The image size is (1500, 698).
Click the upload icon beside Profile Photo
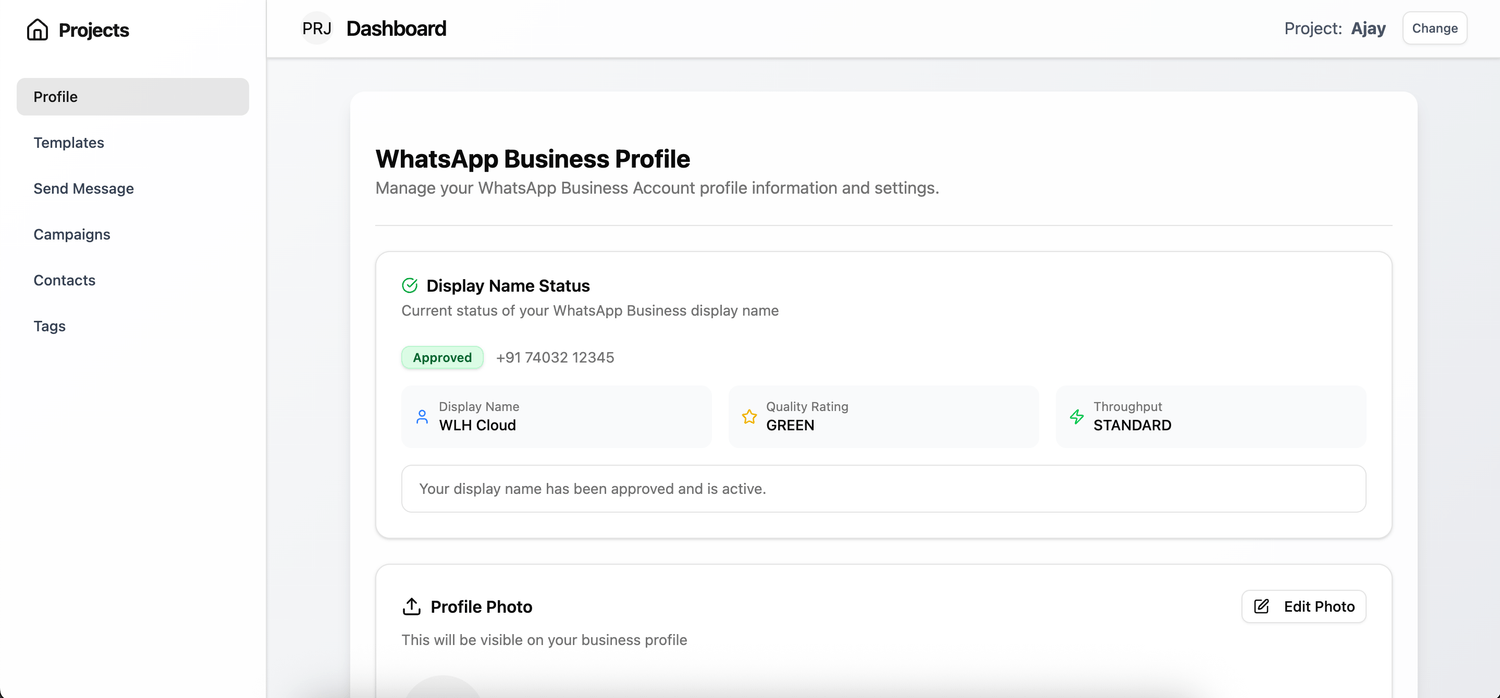pos(411,607)
